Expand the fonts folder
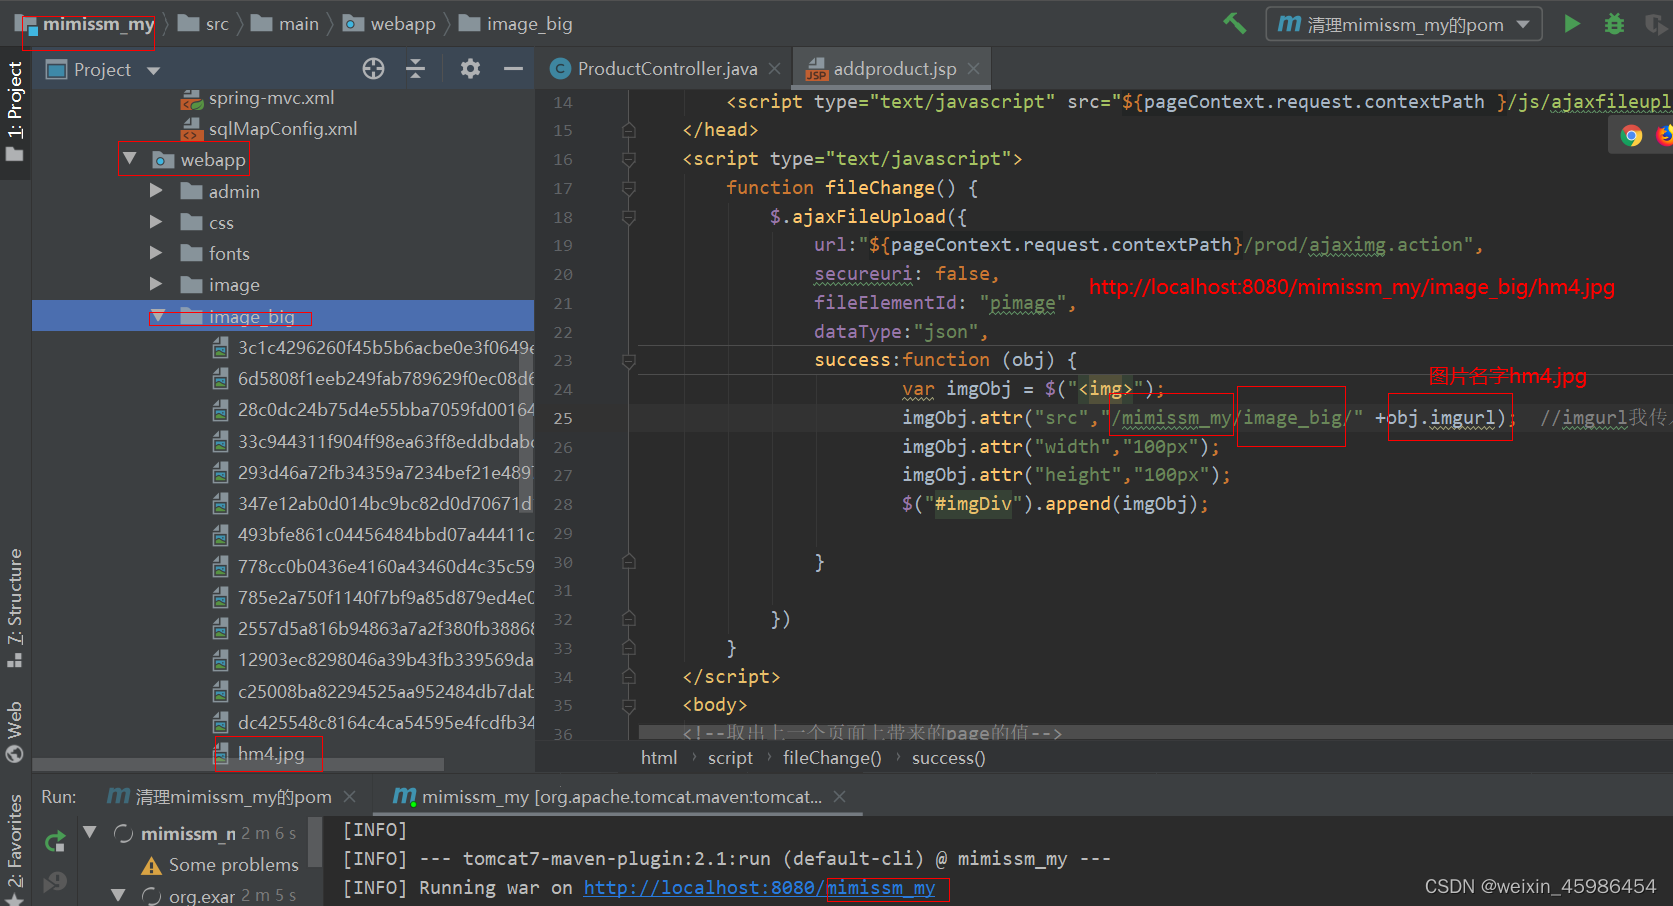This screenshot has height=906, width=1673. (x=156, y=253)
